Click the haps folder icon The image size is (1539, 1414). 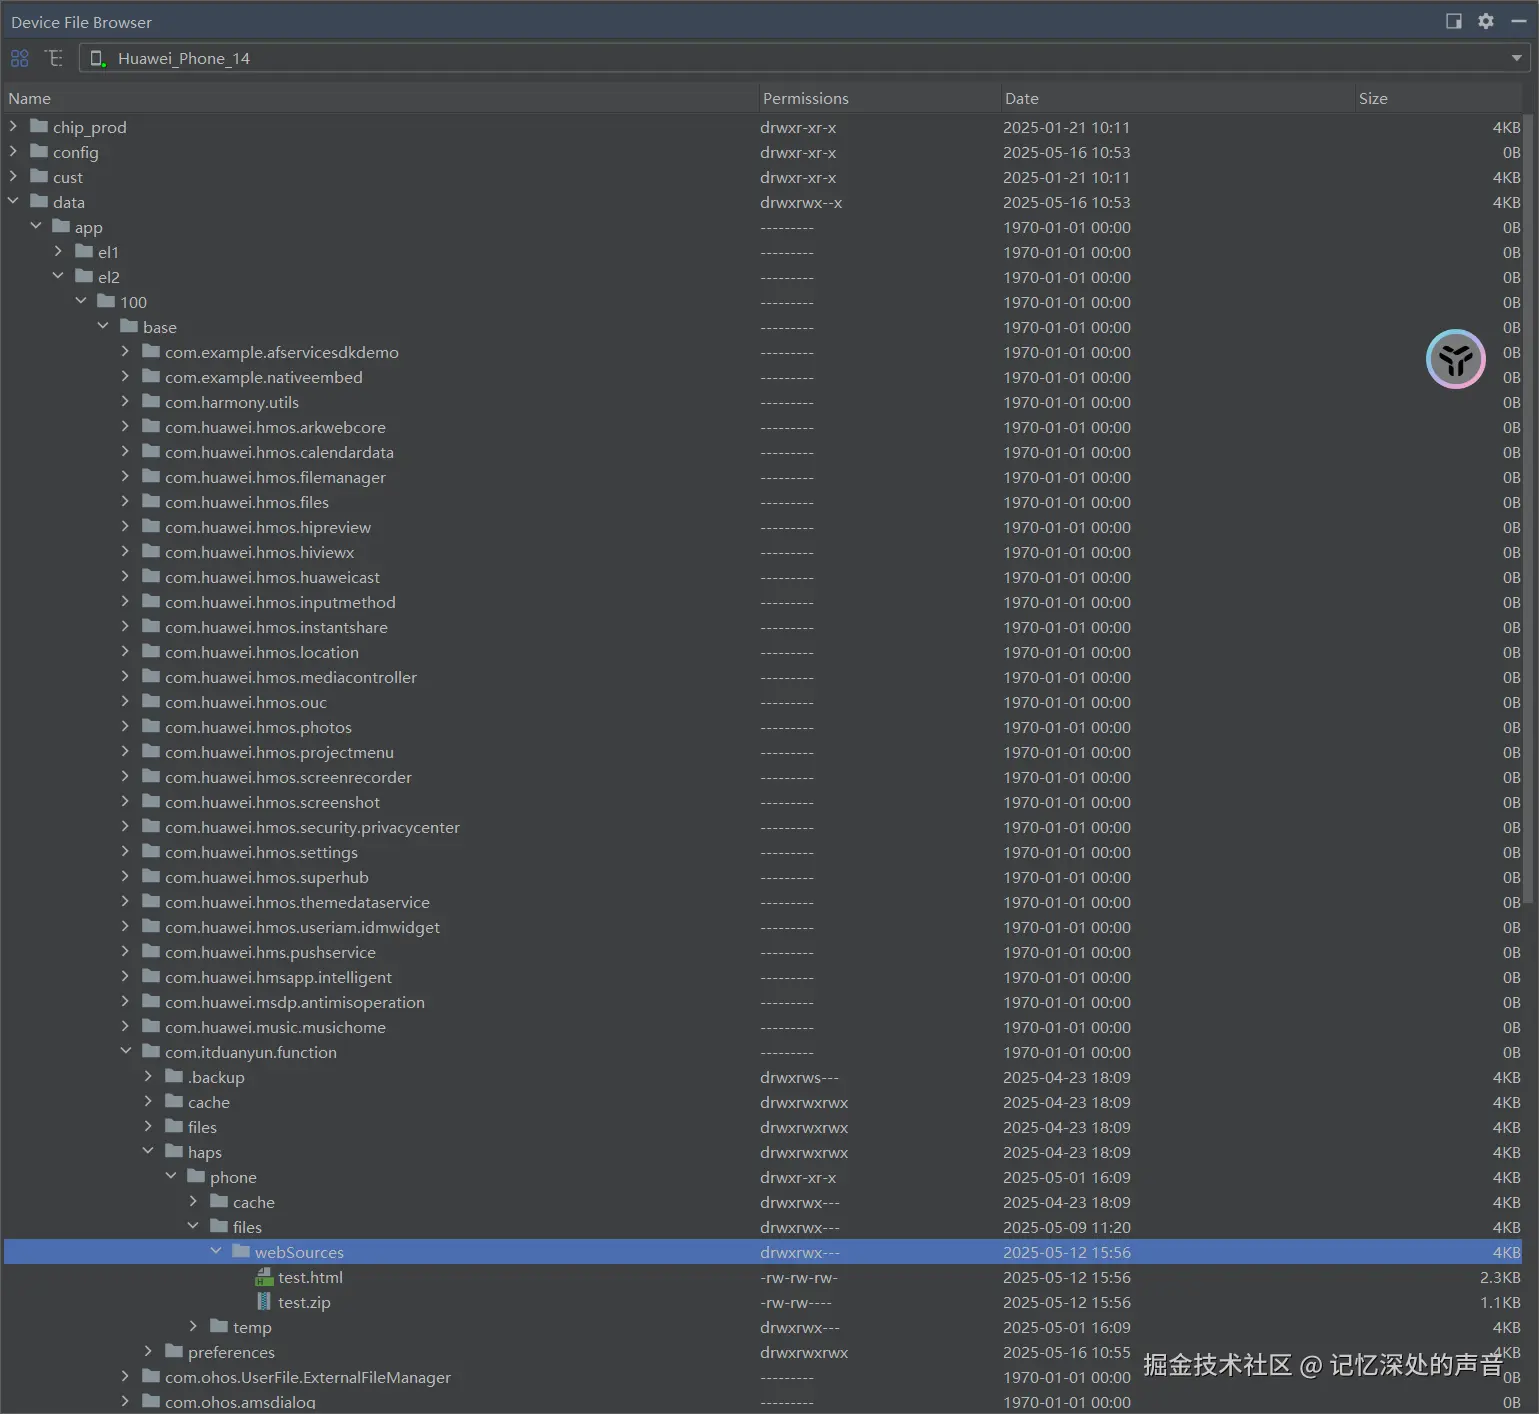point(174,1151)
